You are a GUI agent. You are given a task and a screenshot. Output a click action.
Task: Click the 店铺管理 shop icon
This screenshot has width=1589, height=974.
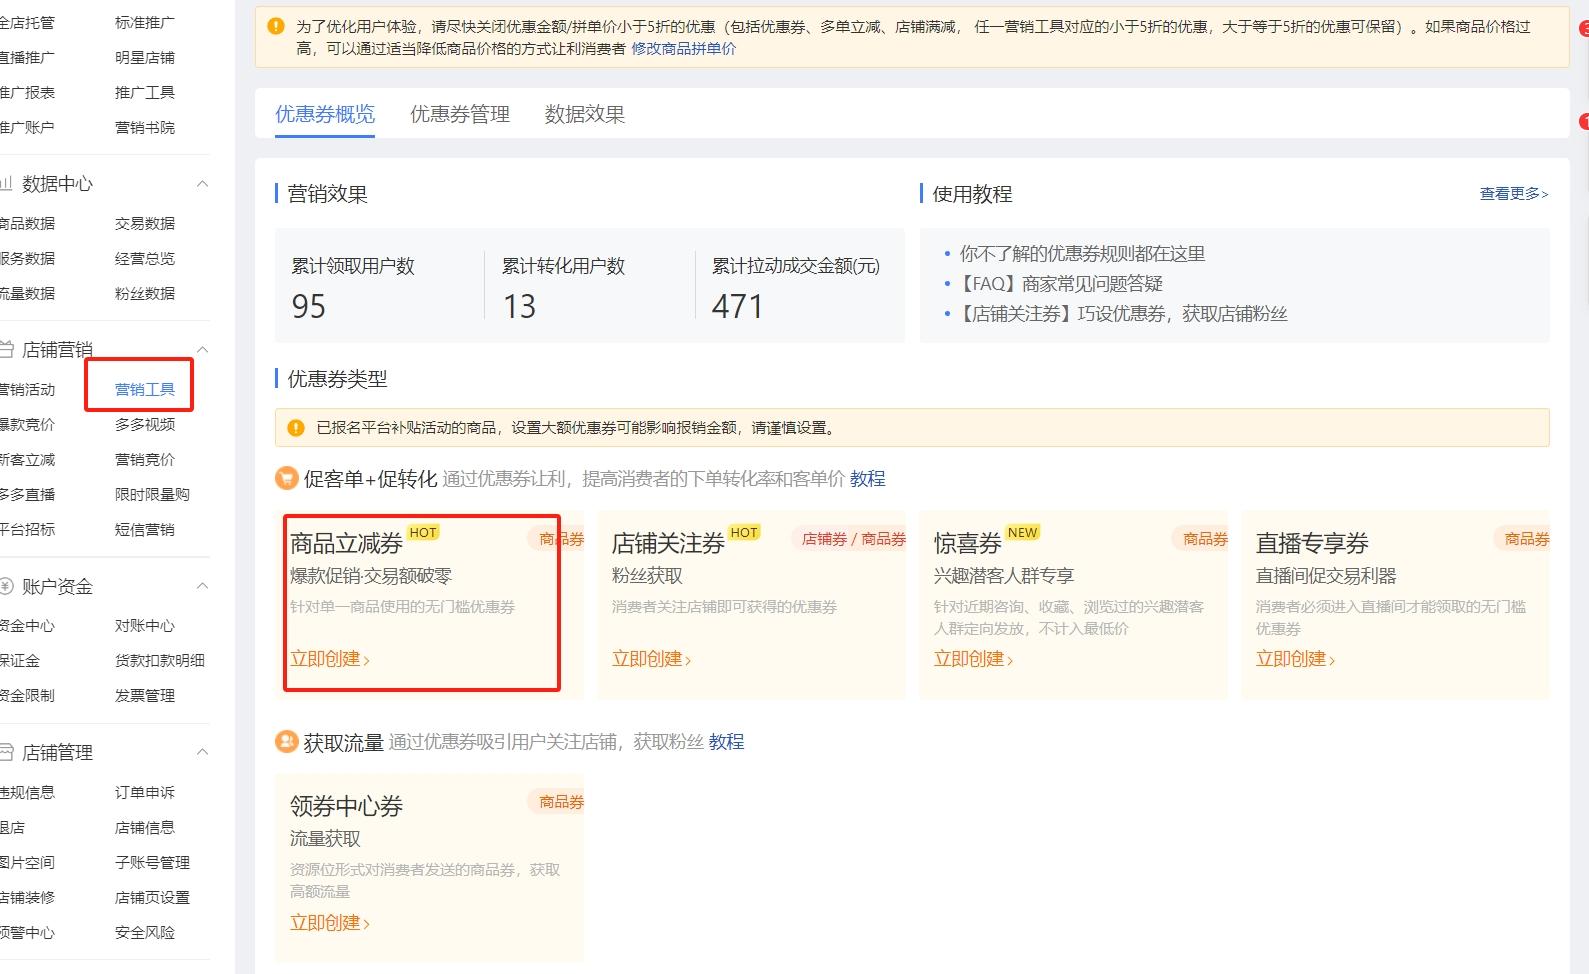pyautogui.click(x=6, y=752)
